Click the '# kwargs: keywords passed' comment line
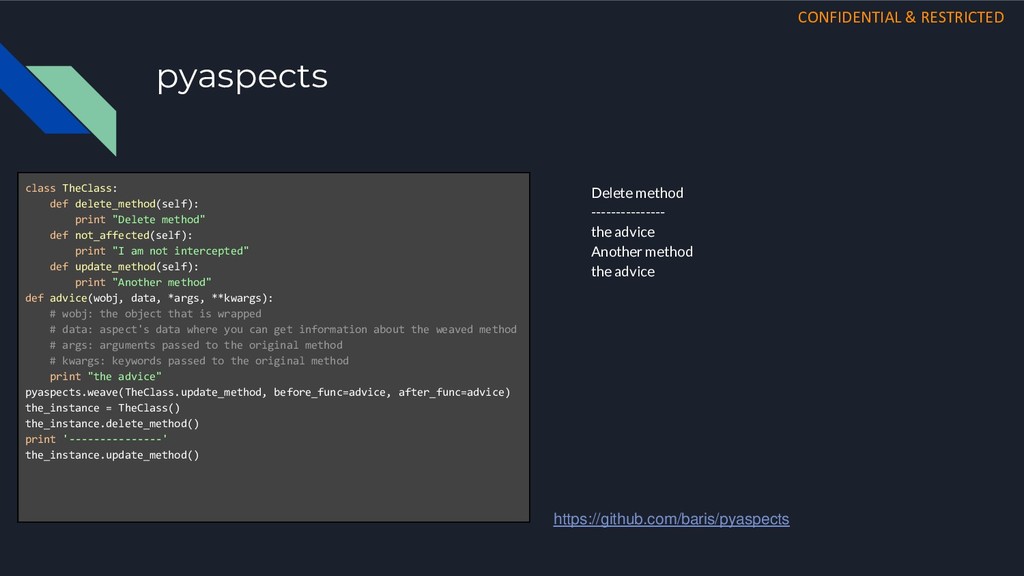The width and height of the screenshot is (1024, 576). (x=199, y=360)
